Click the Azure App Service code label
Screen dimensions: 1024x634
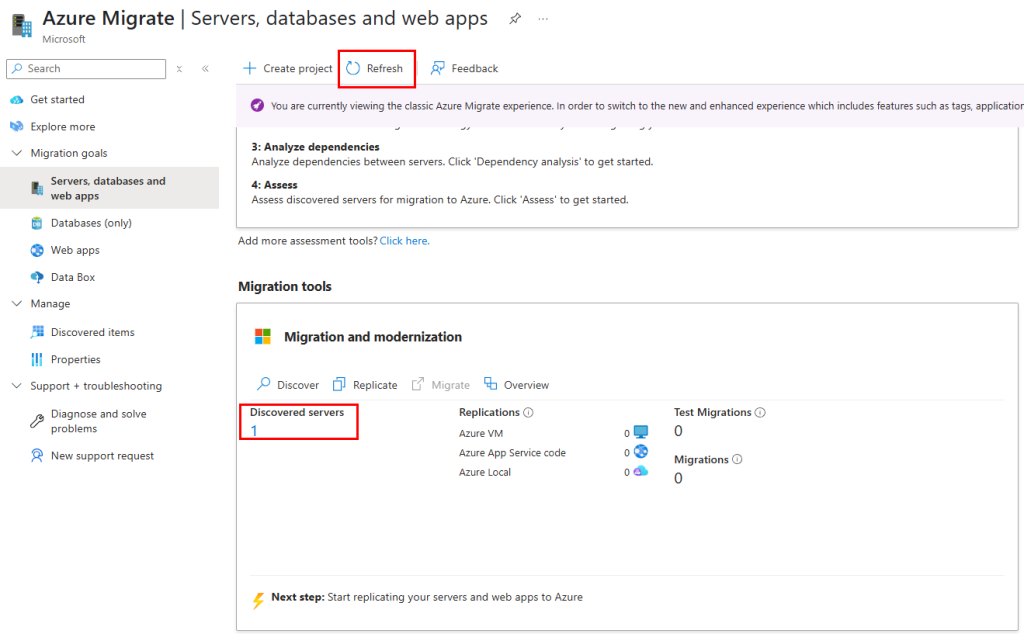(513, 452)
